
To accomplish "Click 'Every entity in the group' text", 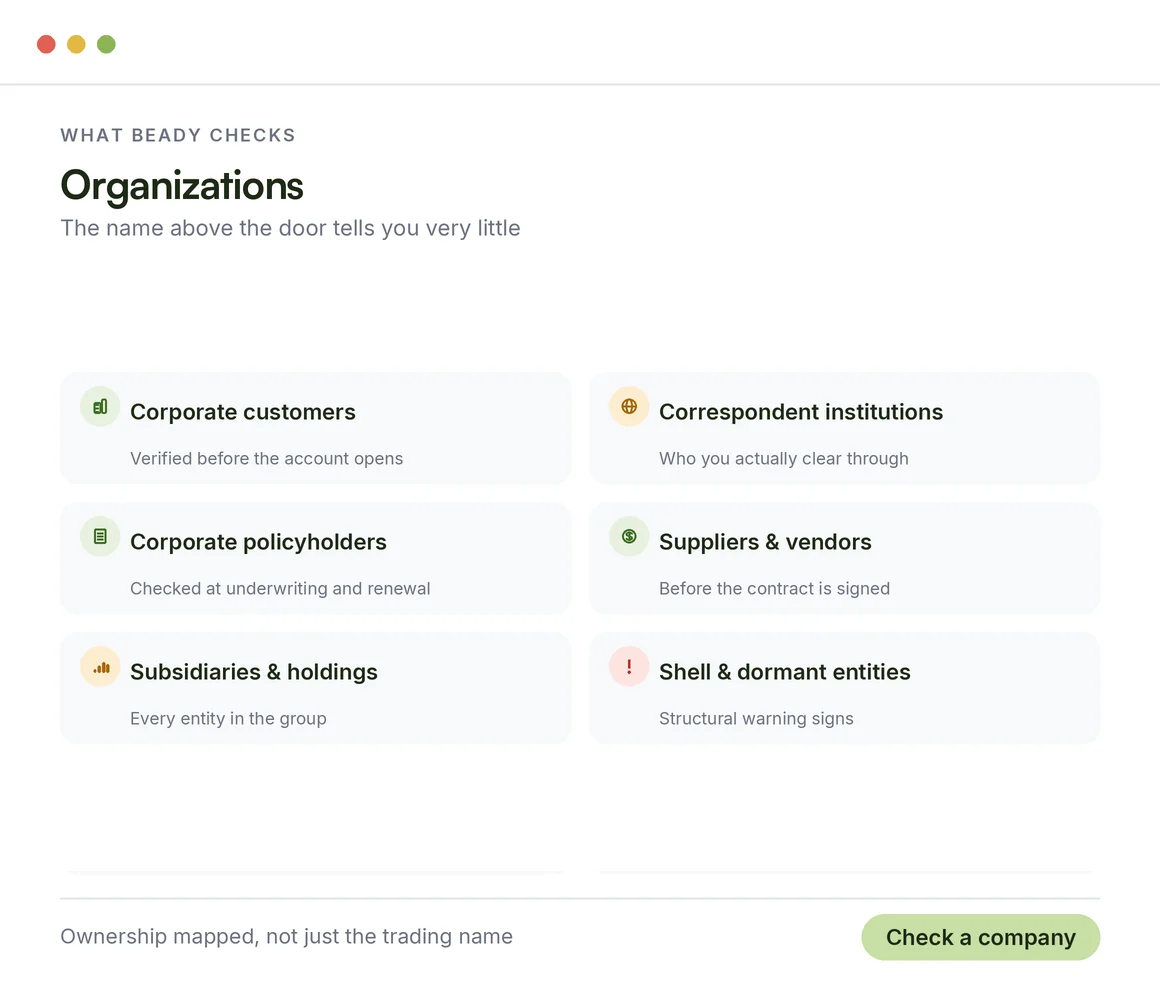I will [x=228, y=719].
